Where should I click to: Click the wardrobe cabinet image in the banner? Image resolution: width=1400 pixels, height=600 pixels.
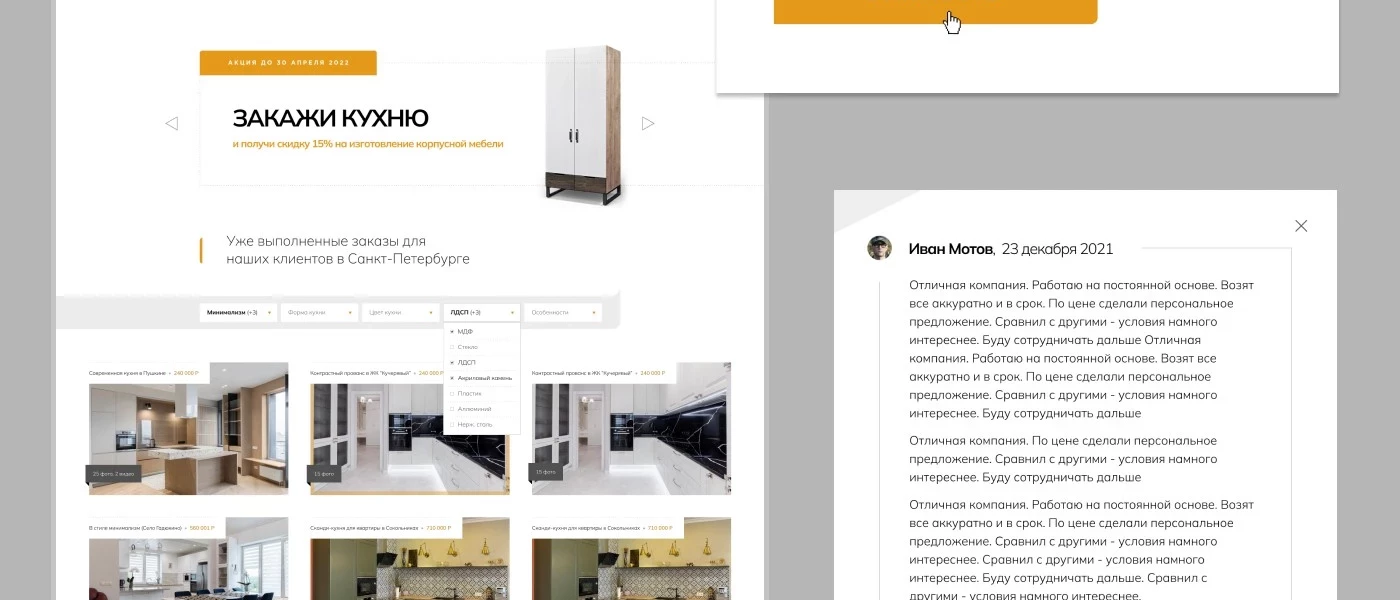(x=585, y=125)
